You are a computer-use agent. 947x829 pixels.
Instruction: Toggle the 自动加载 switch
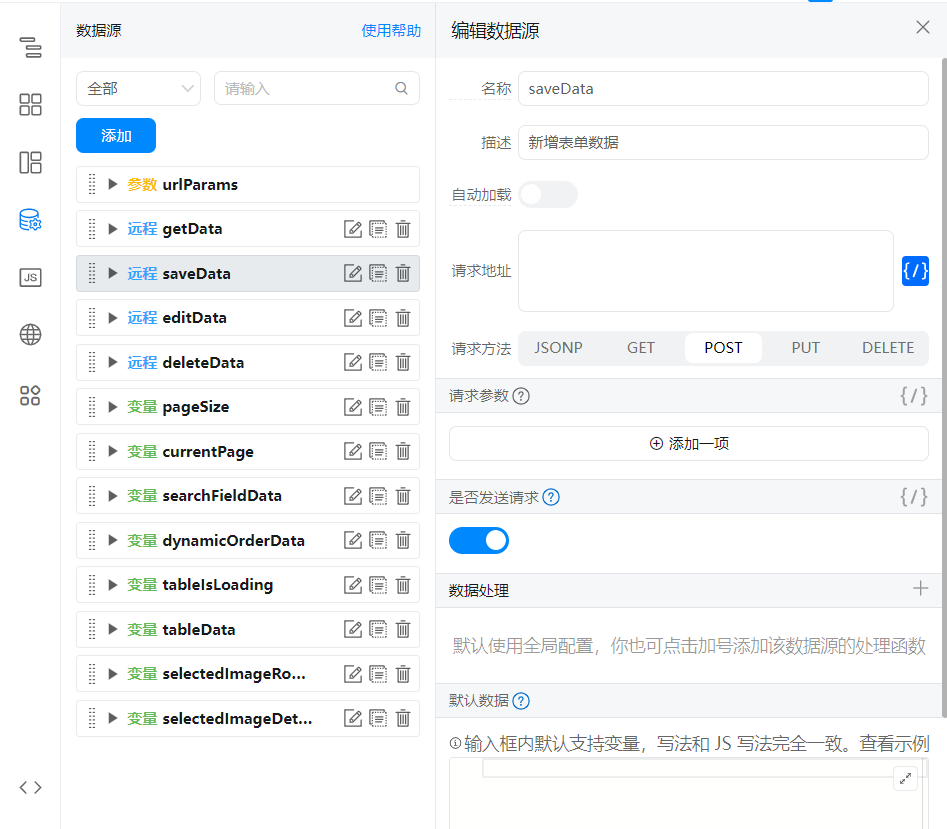(547, 195)
